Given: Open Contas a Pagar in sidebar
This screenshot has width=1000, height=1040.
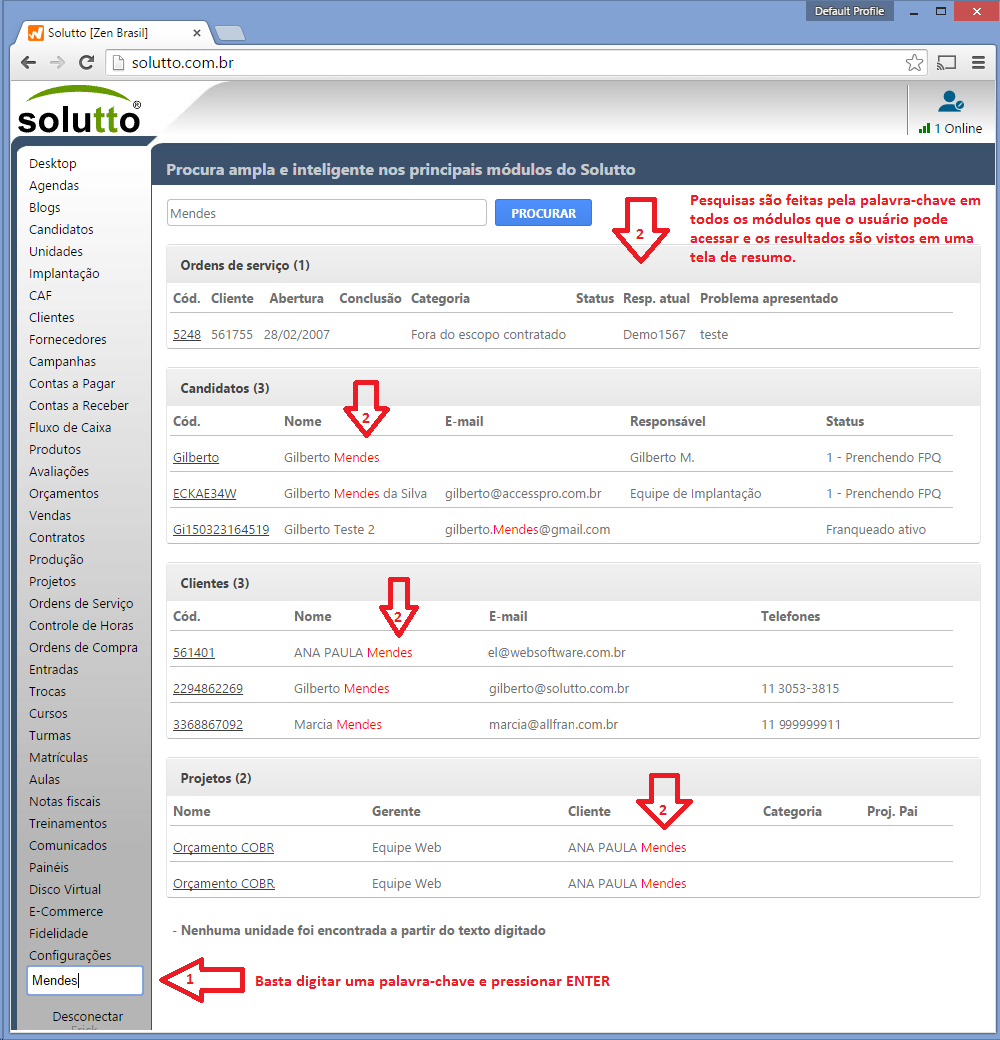Looking at the screenshot, I should tap(72, 383).
